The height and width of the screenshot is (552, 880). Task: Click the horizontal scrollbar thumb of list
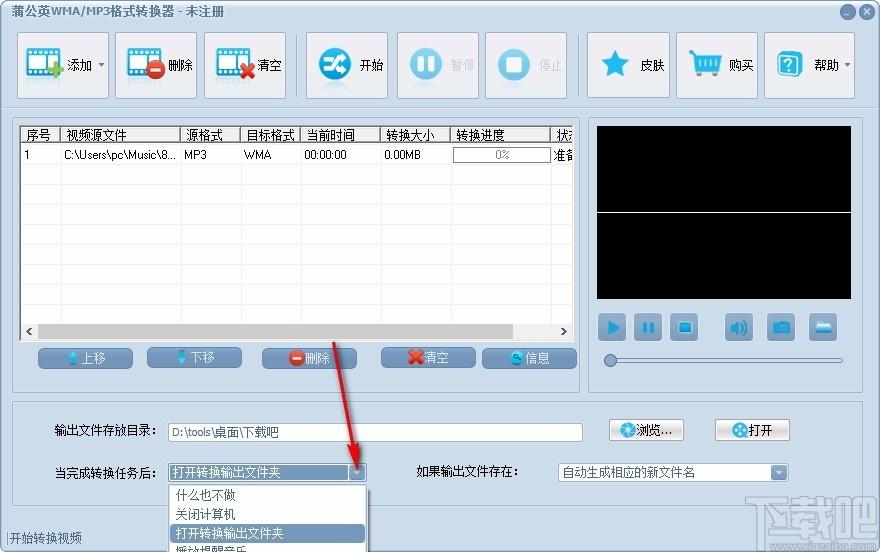275,332
